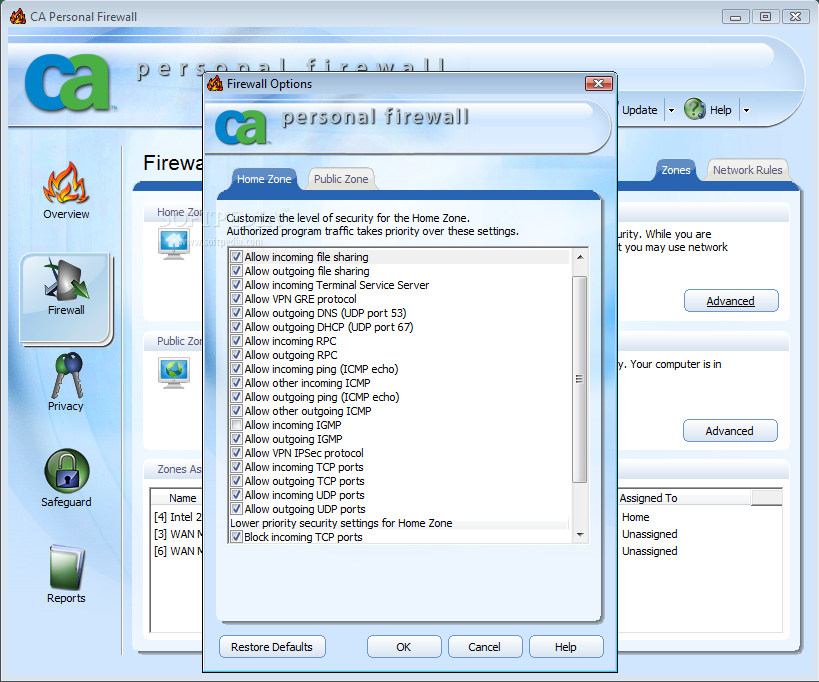This screenshot has height=682, width=819.
Task: Switch to the Home Zone tab
Action: [x=264, y=179]
